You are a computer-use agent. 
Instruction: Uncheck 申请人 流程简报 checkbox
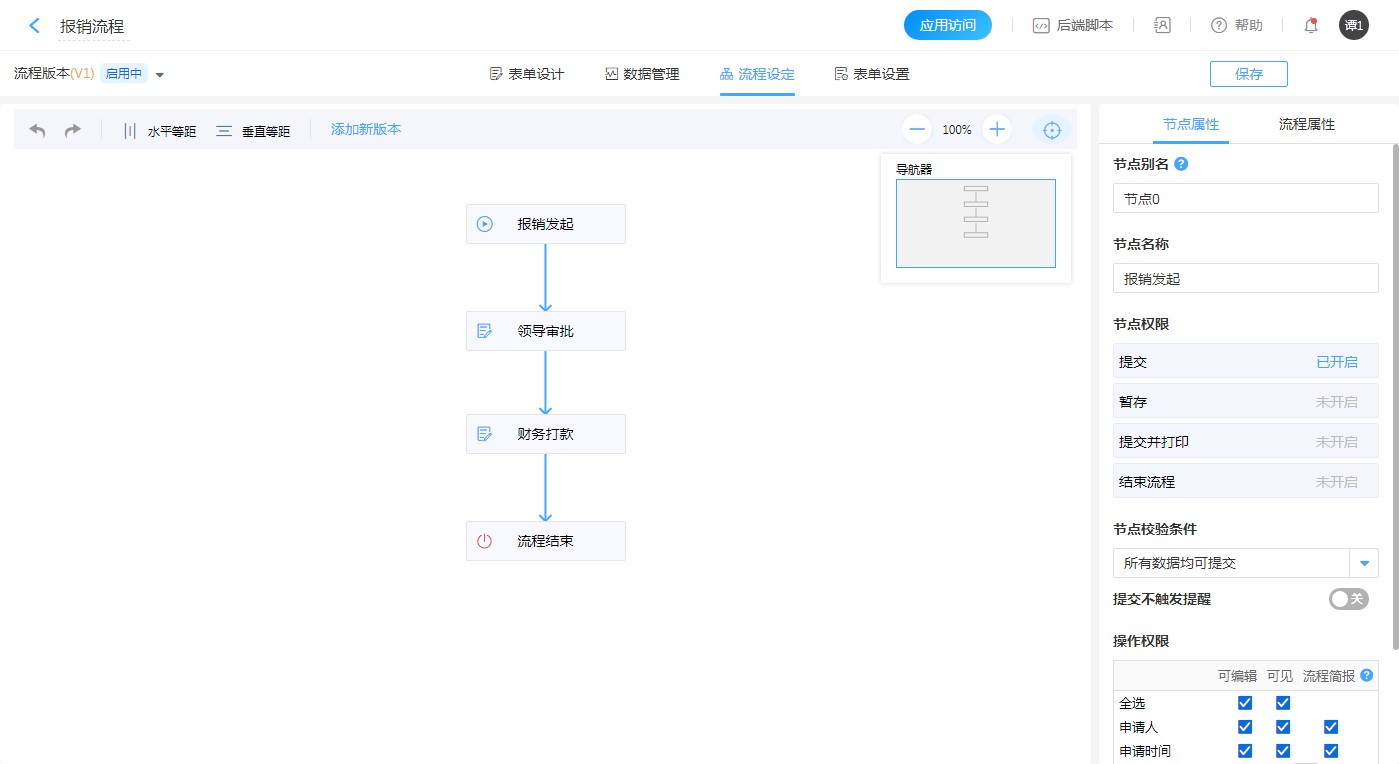pyautogui.click(x=1330, y=727)
